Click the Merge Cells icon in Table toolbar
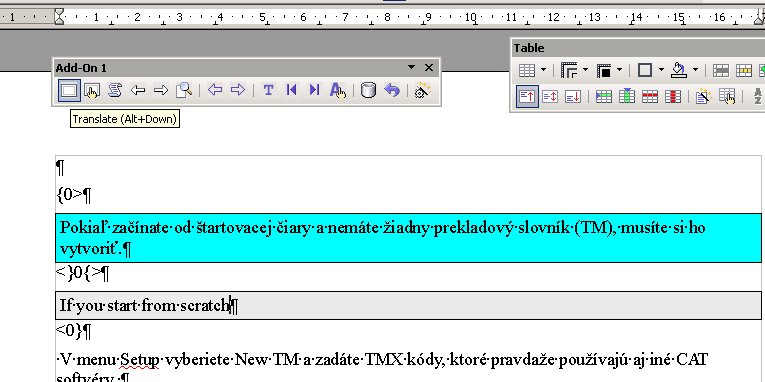765x382 pixels. (x=721, y=71)
